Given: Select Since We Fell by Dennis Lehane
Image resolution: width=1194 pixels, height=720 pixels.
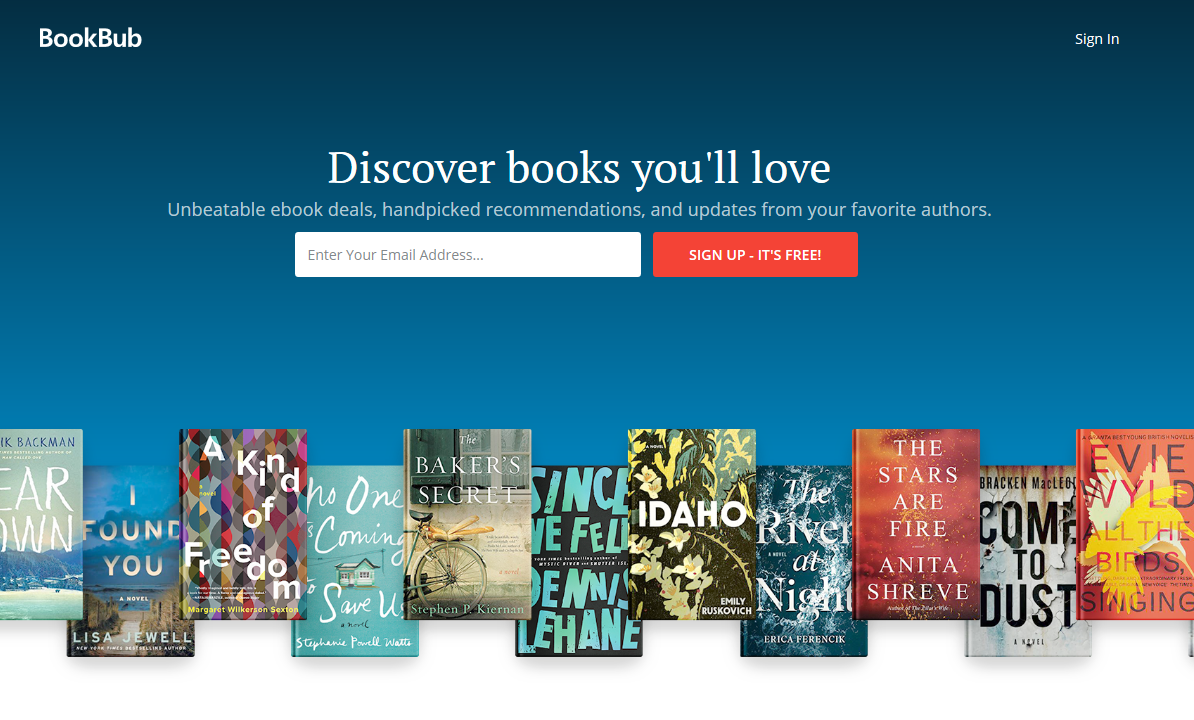Looking at the screenshot, I should (x=579, y=561).
